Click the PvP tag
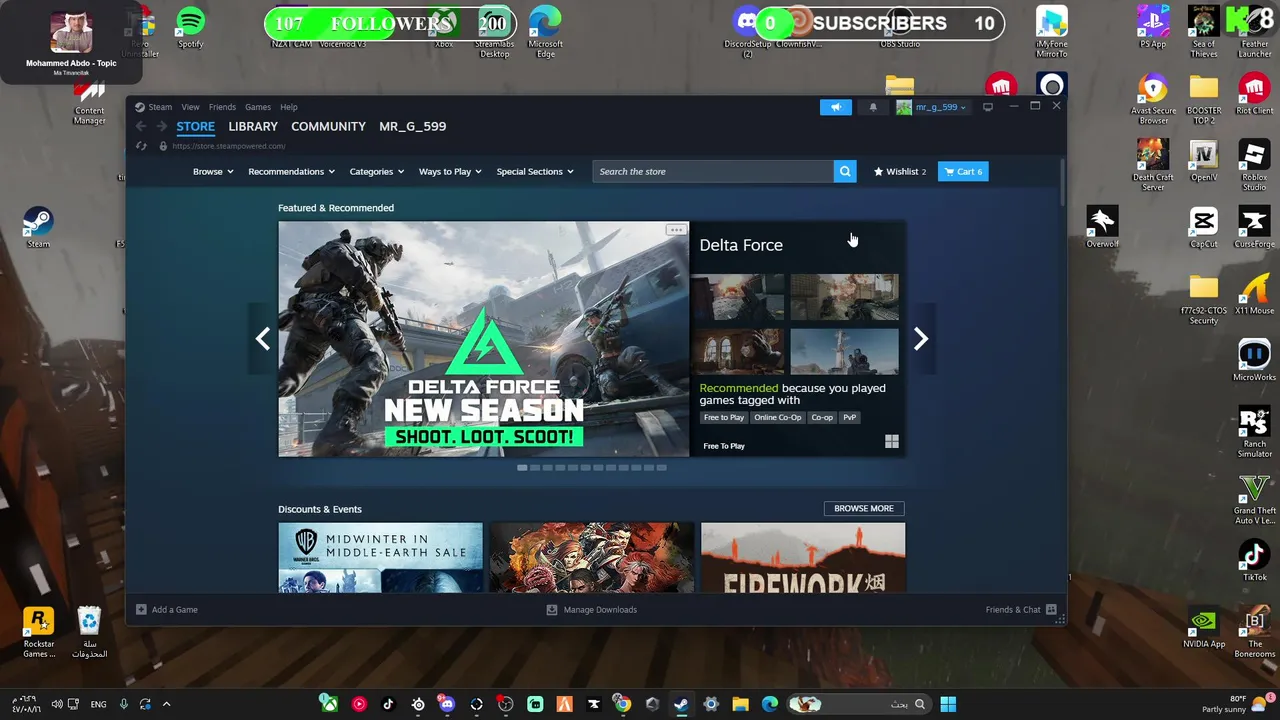Screen dimensions: 1280x720 point(849,418)
